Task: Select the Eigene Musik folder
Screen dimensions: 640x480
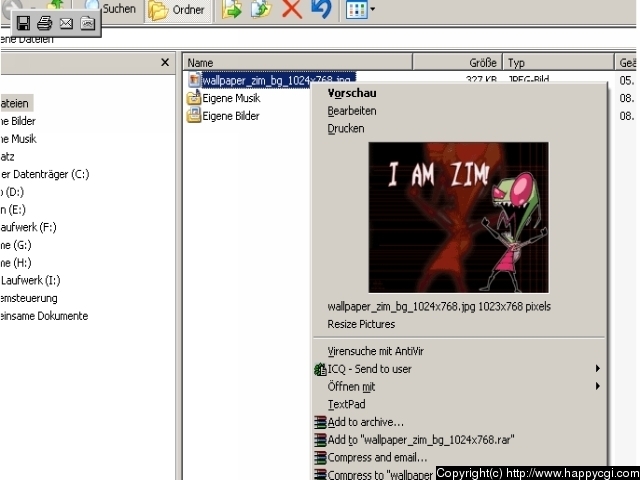Action: [x=231, y=98]
